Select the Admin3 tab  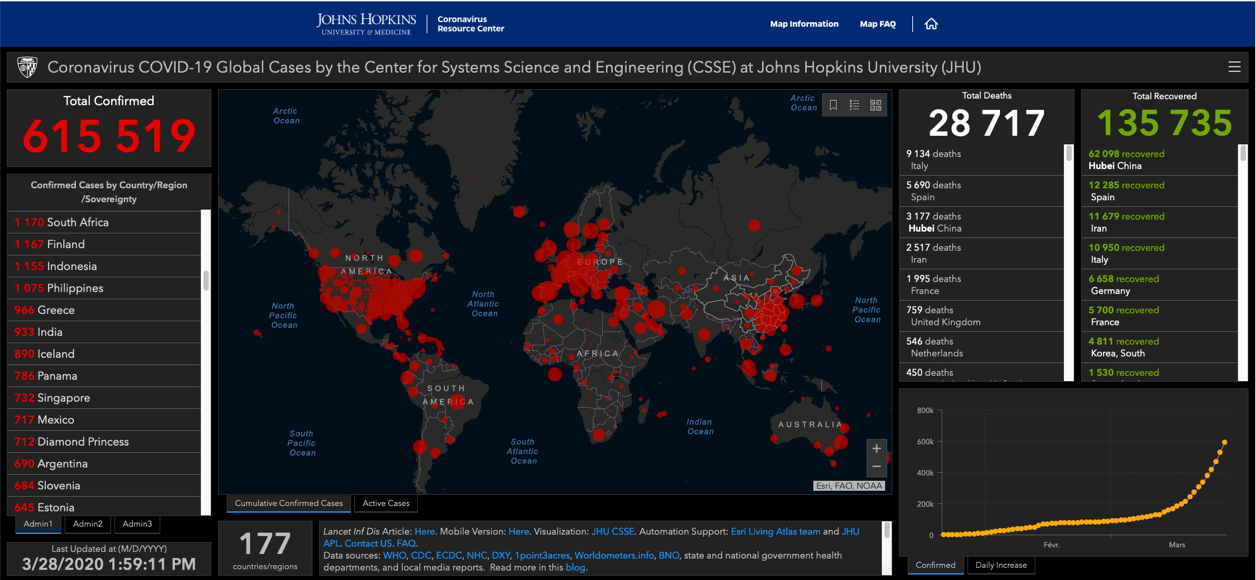point(137,524)
